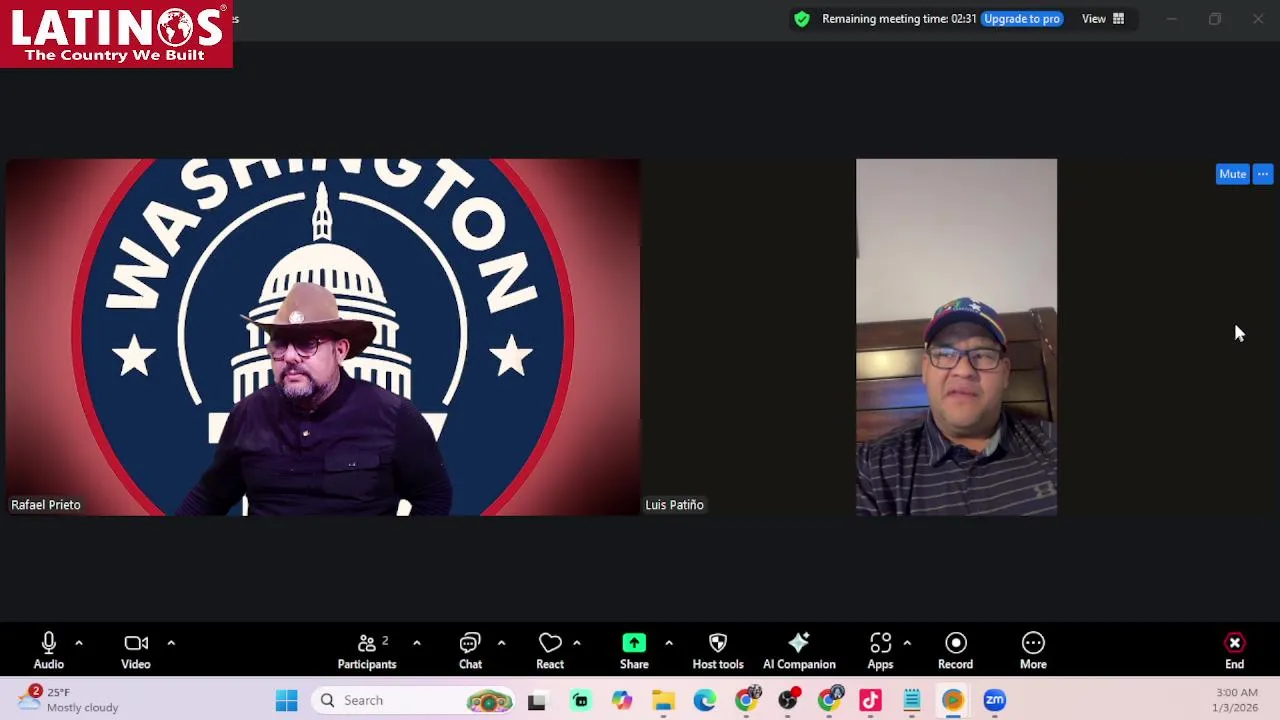Start screen sharing with green Share button
This screenshot has height=720, width=1280.
tap(634, 650)
